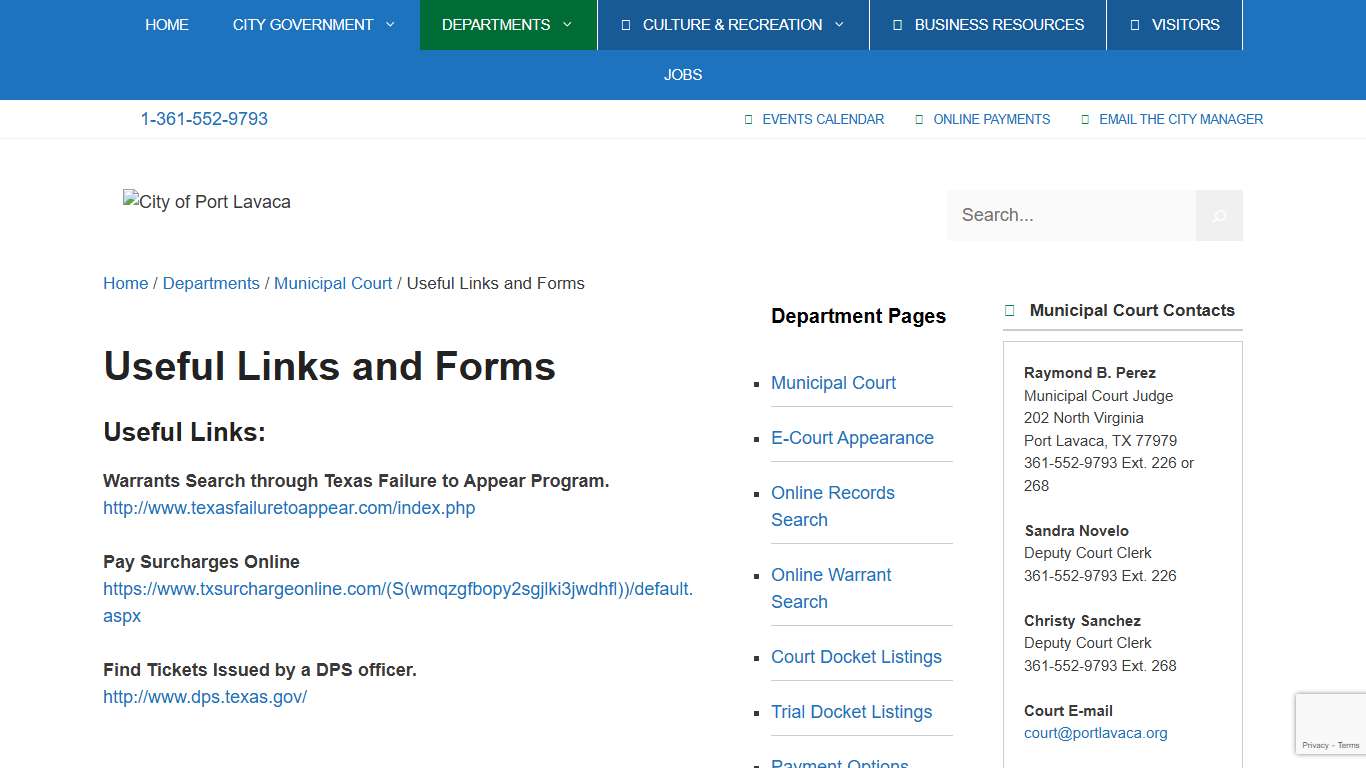The image size is (1366, 768).
Task: Open E-Court Appearance page
Action: pyautogui.click(x=852, y=437)
